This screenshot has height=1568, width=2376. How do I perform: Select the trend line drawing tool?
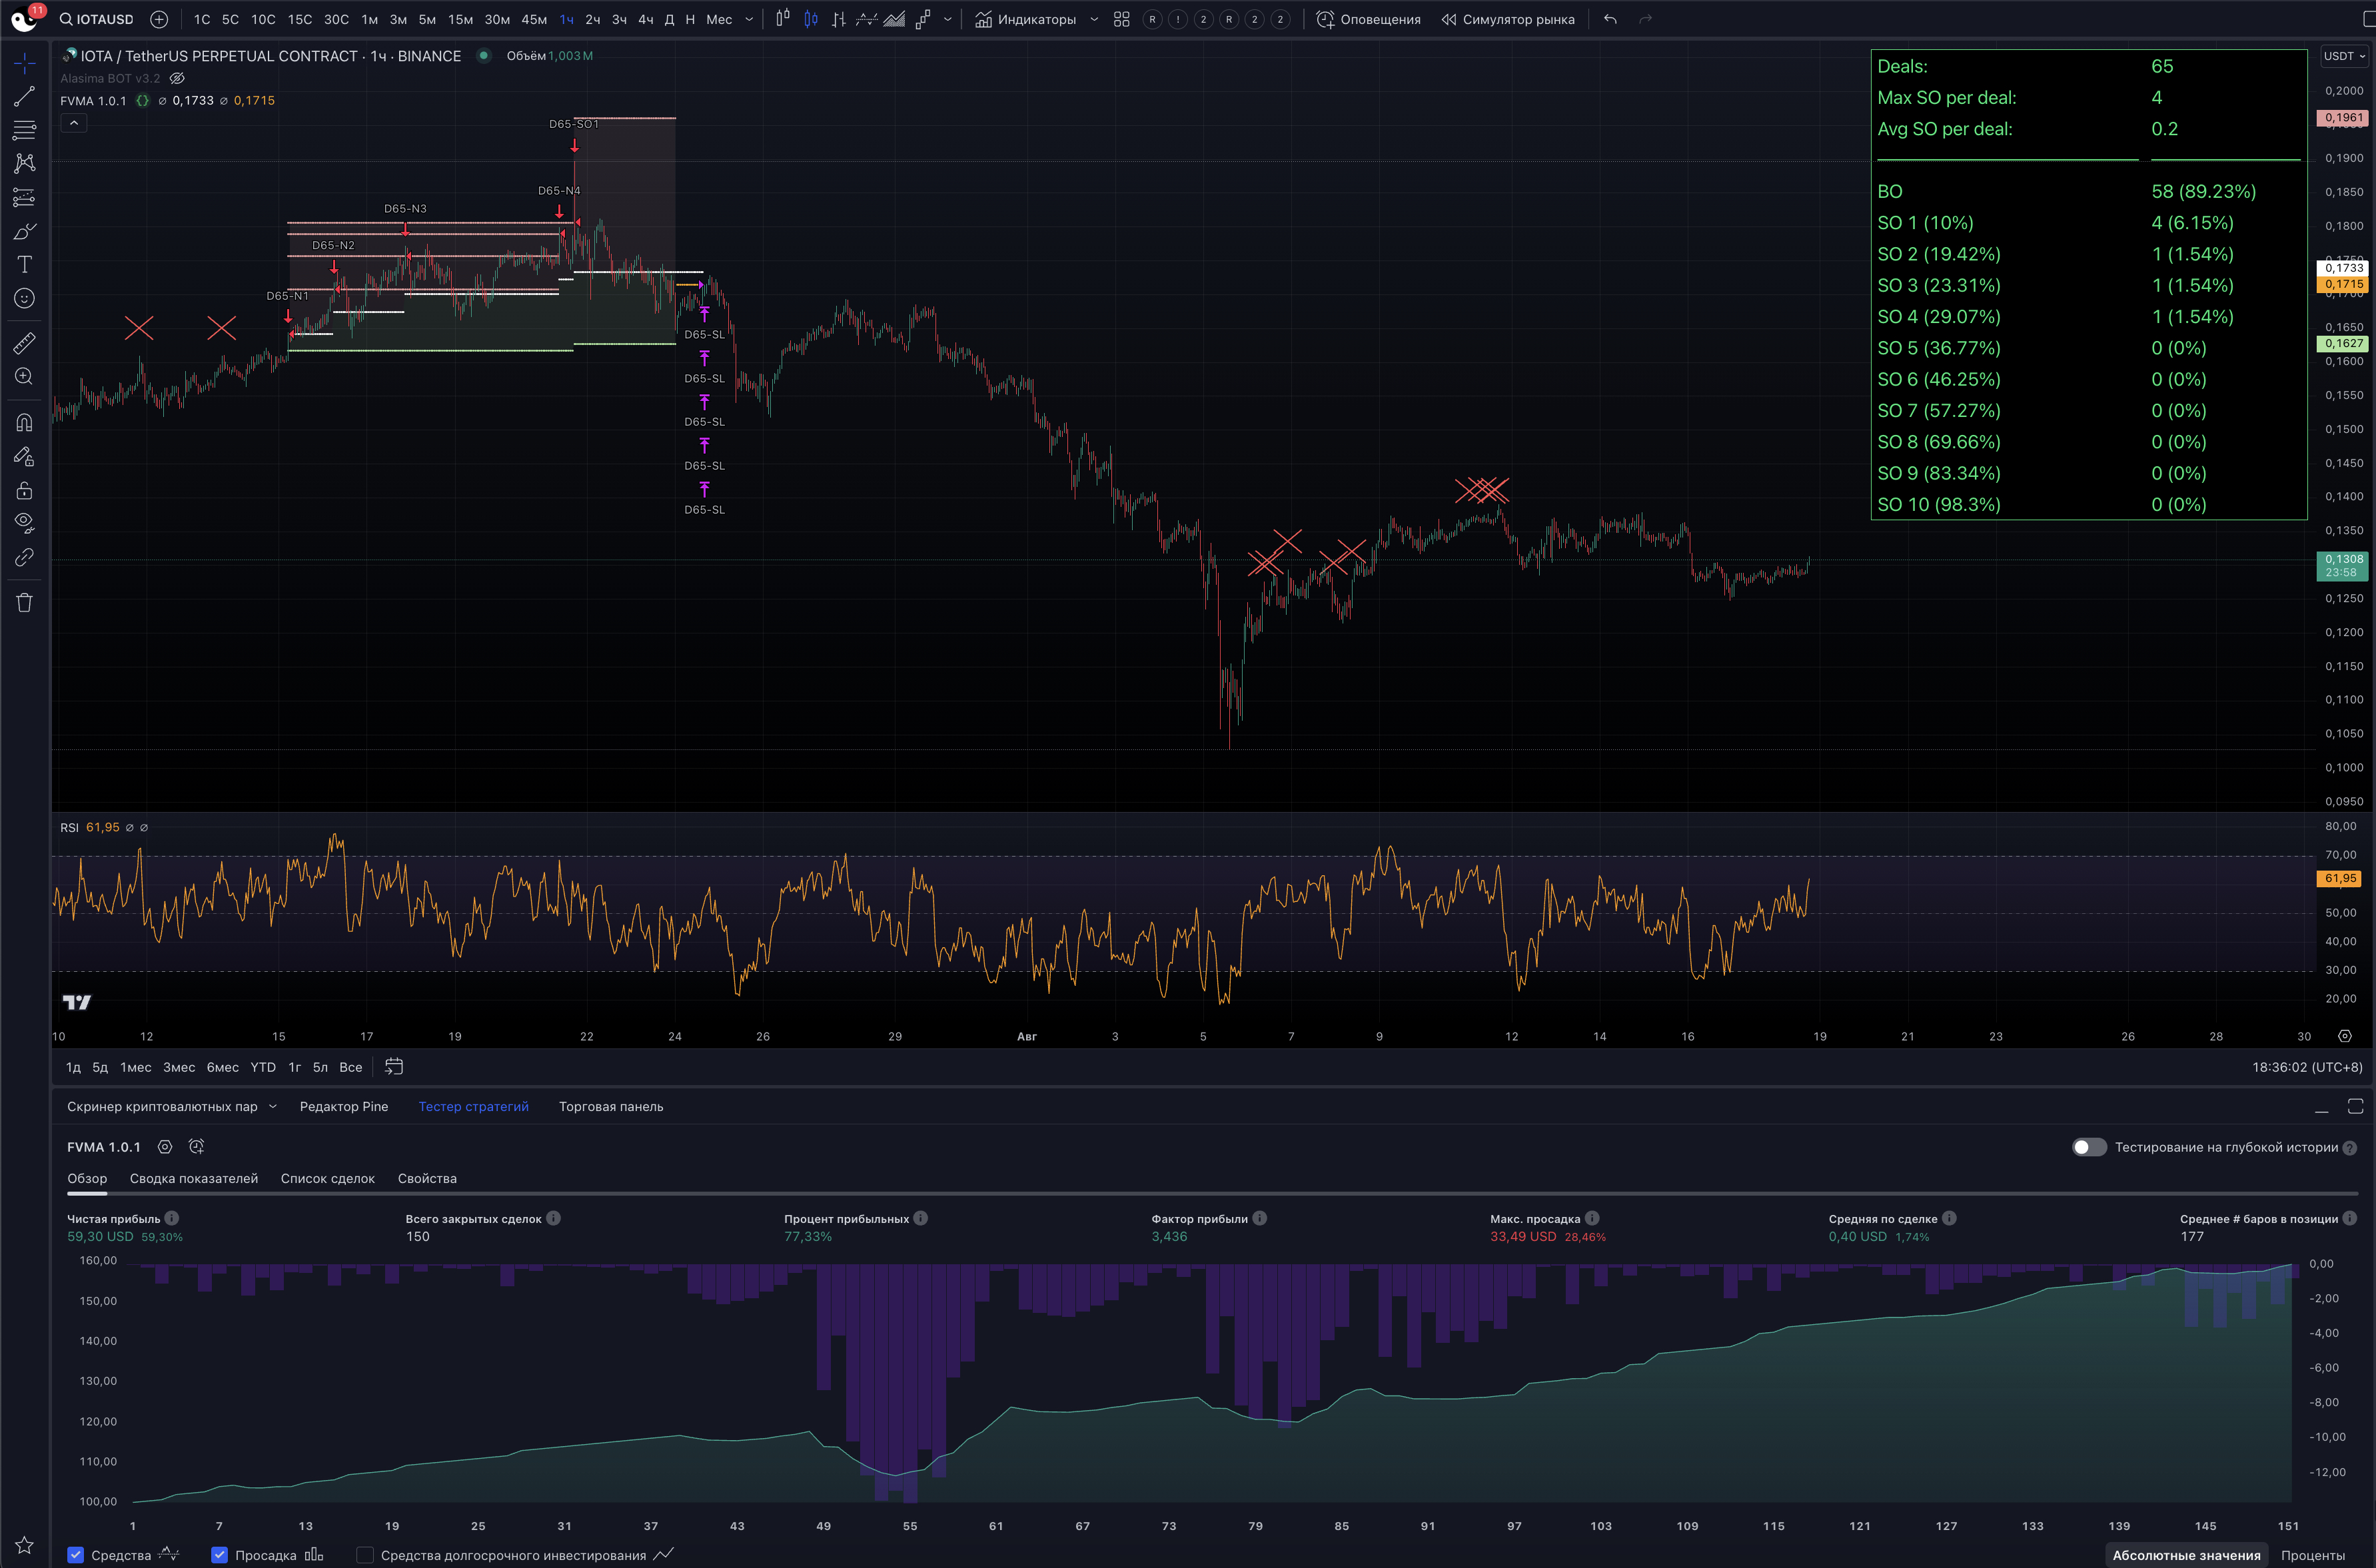tap(25, 97)
